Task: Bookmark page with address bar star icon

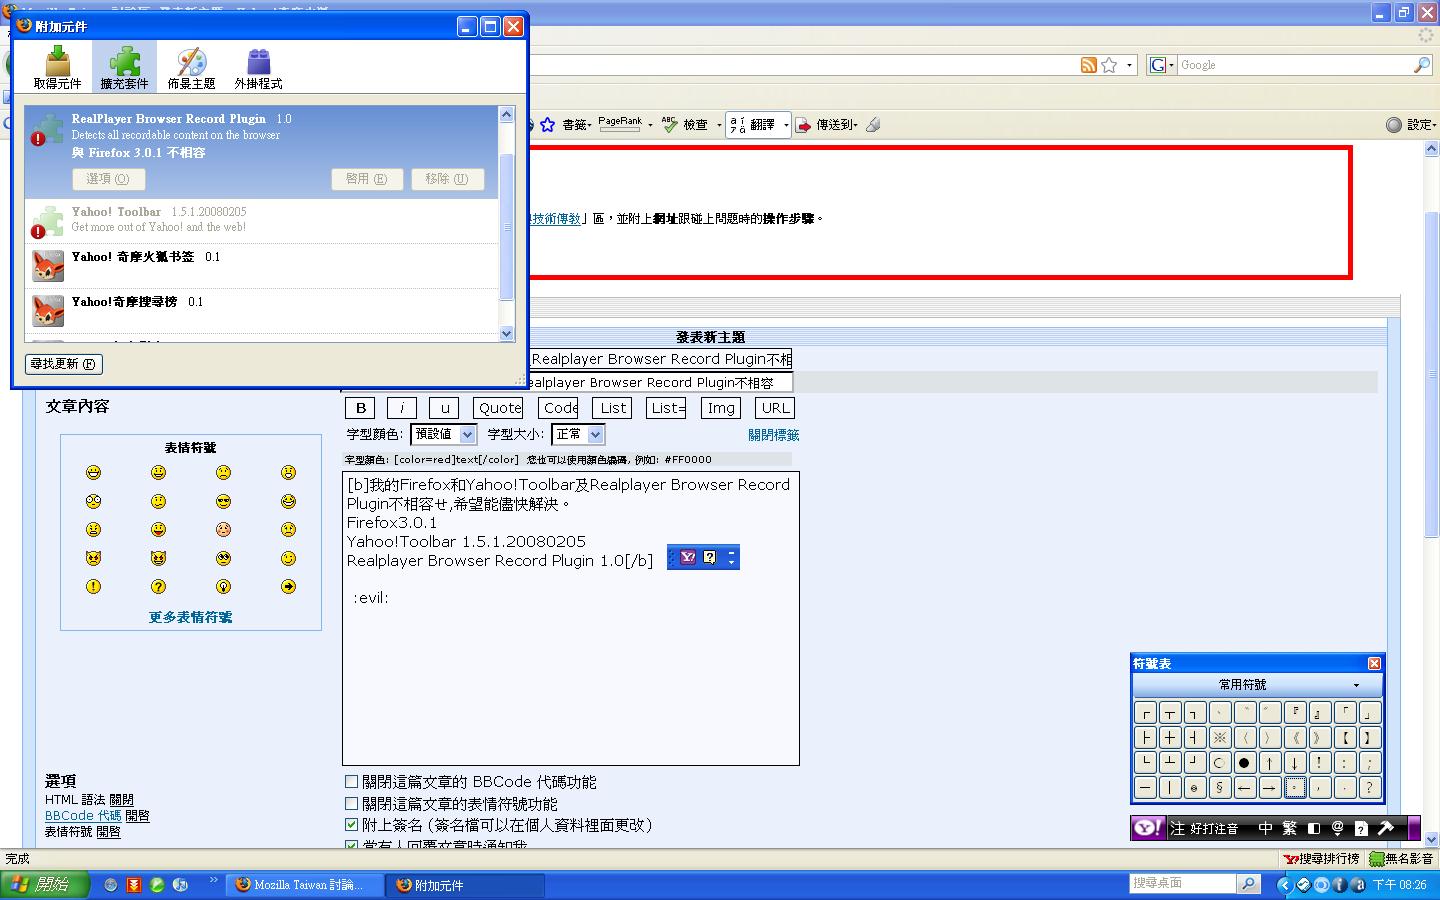Action: [1109, 65]
